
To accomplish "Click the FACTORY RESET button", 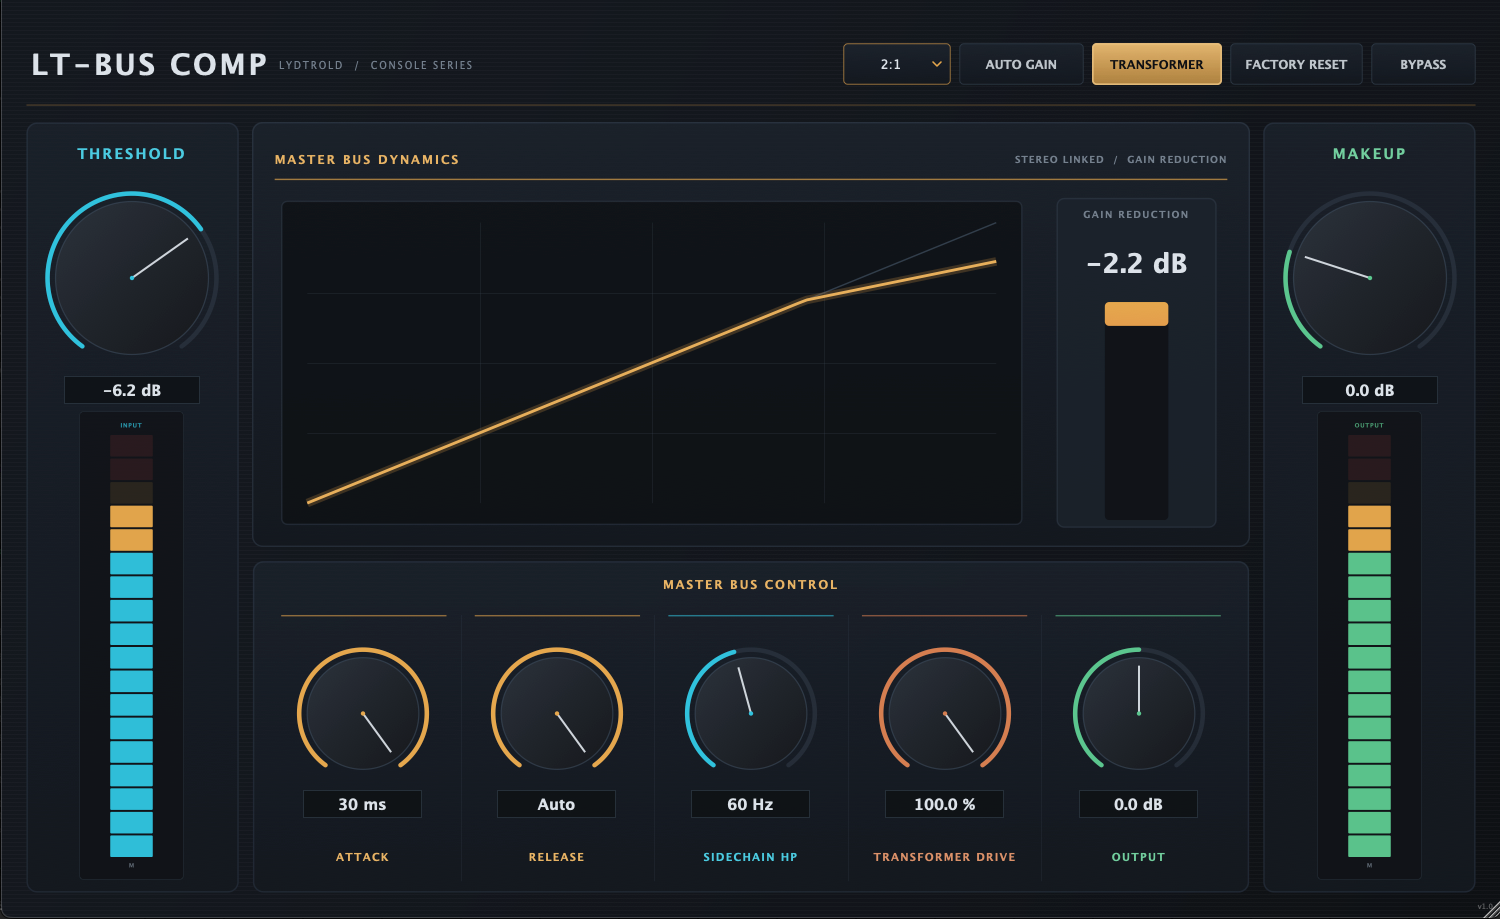I will (1296, 64).
